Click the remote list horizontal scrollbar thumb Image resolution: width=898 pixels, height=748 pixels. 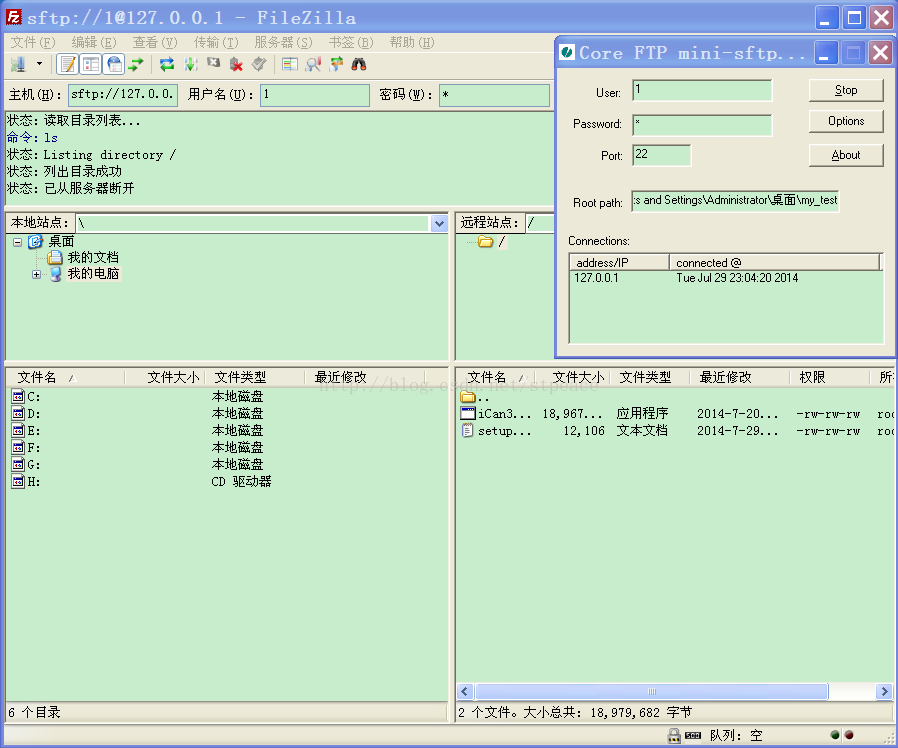652,691
